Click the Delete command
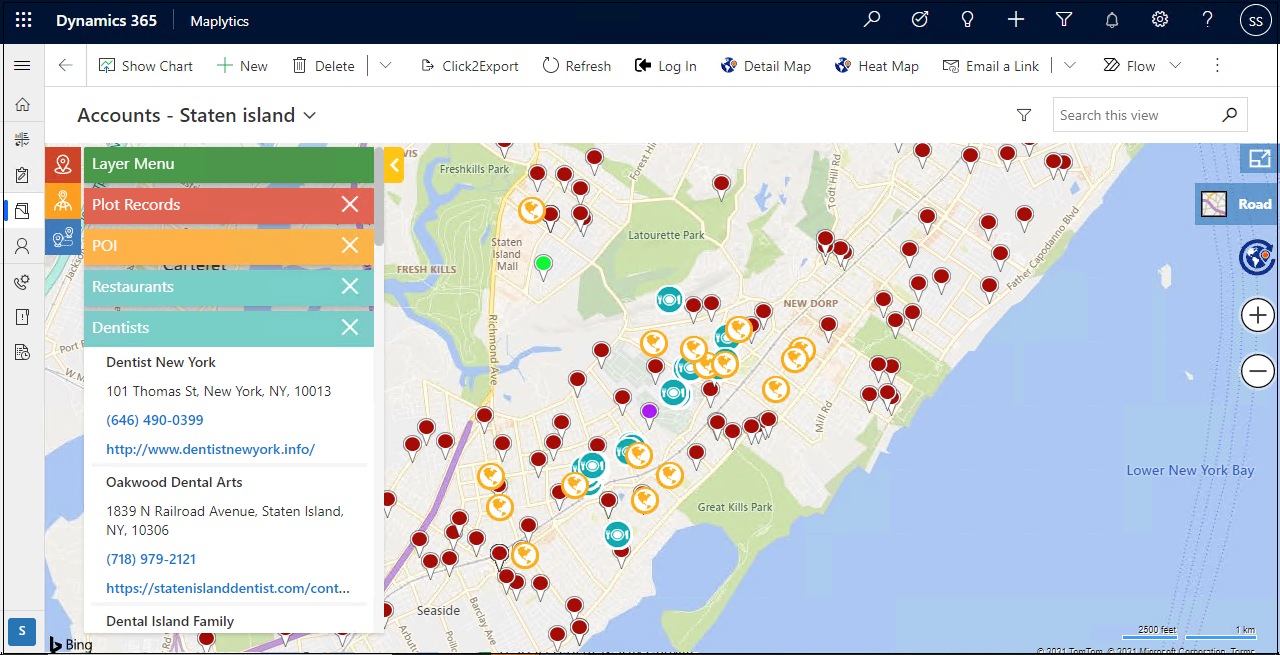This screenshot has width=1280, height=655. click(323, 66)
